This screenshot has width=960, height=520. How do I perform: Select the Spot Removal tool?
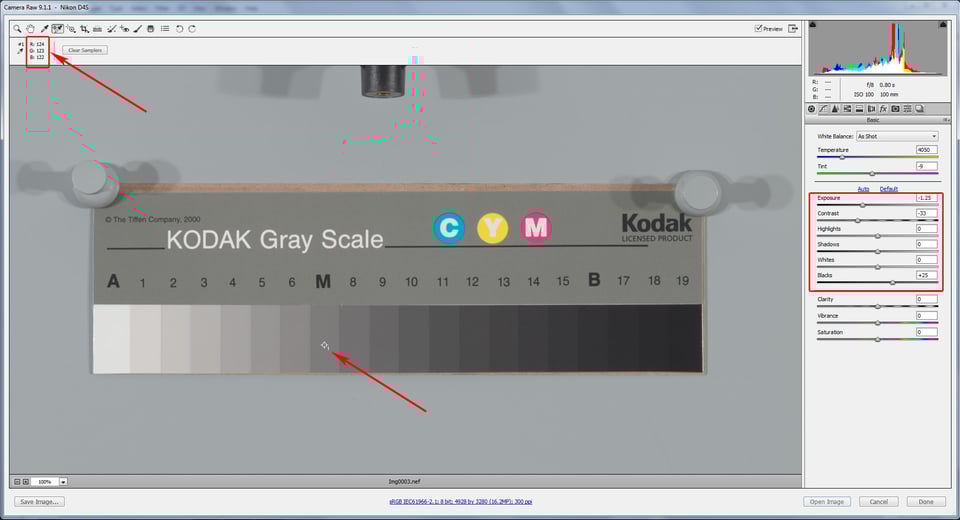click(111, 29)
